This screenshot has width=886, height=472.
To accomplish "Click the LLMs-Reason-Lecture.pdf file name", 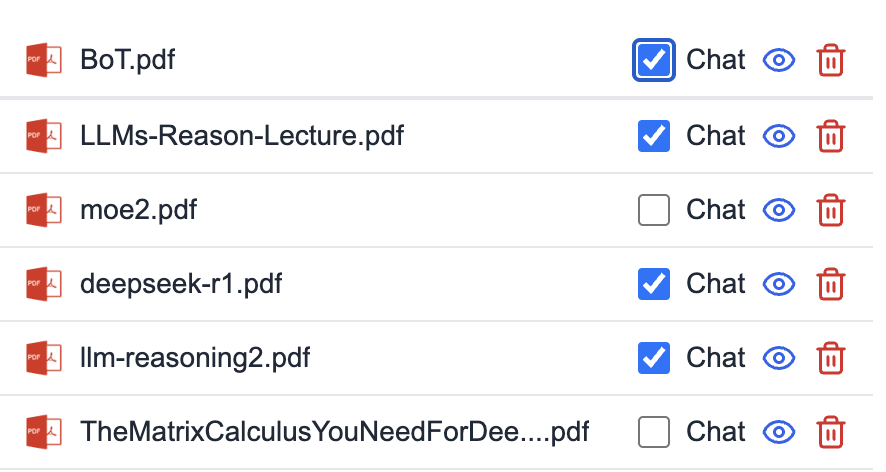I will point(242,136).
